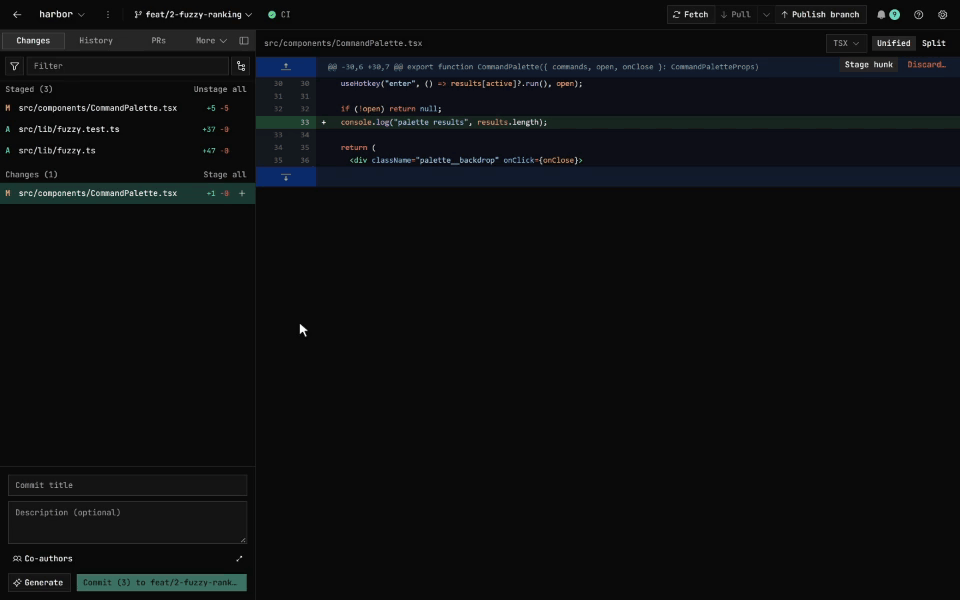Select staged src/lib/fuzzy.ts file
Viewport: 960px width, 600px height.
(127, 151)
